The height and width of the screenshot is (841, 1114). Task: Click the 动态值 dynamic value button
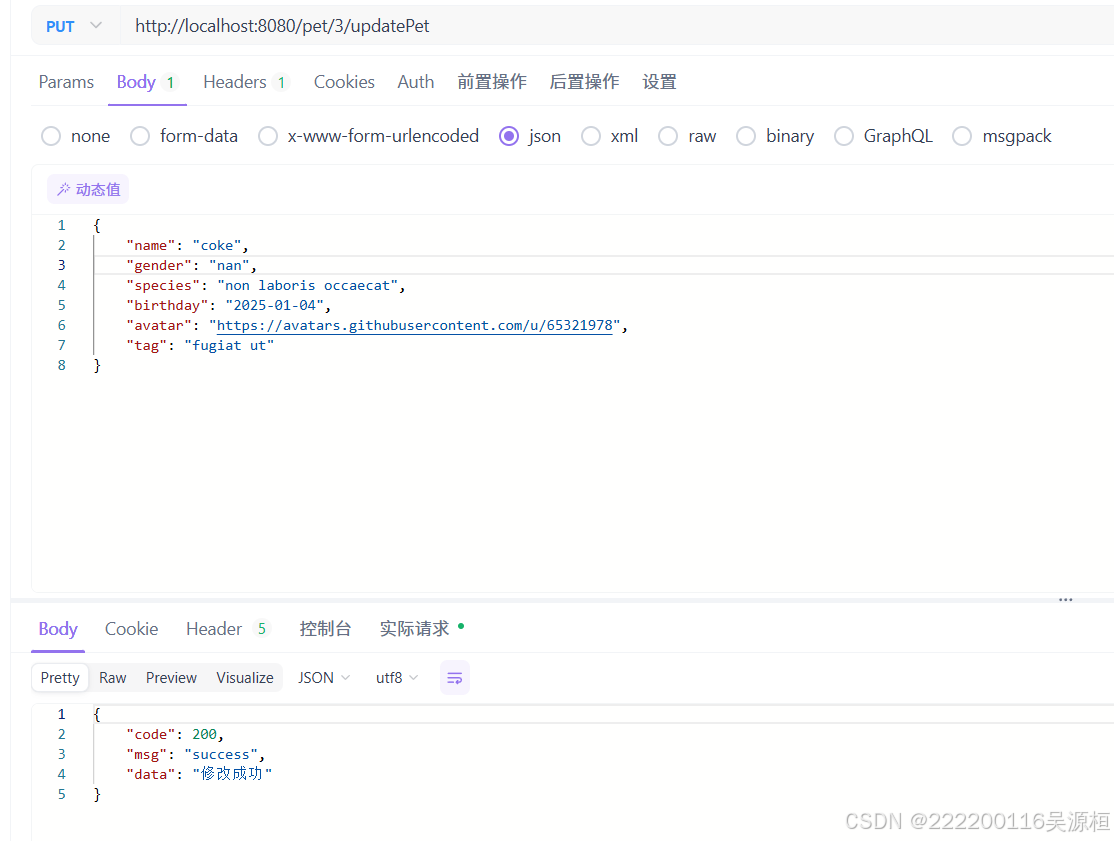coord(88,190)
